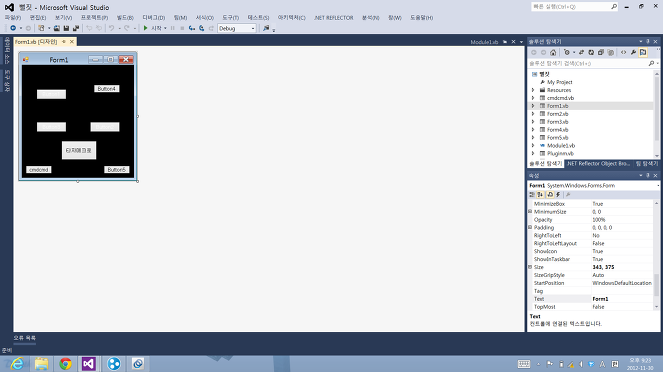Screen dimensions: 663x372
Task: Click the on-screen keyboard tray icon
Action: (x=524, y=364)
